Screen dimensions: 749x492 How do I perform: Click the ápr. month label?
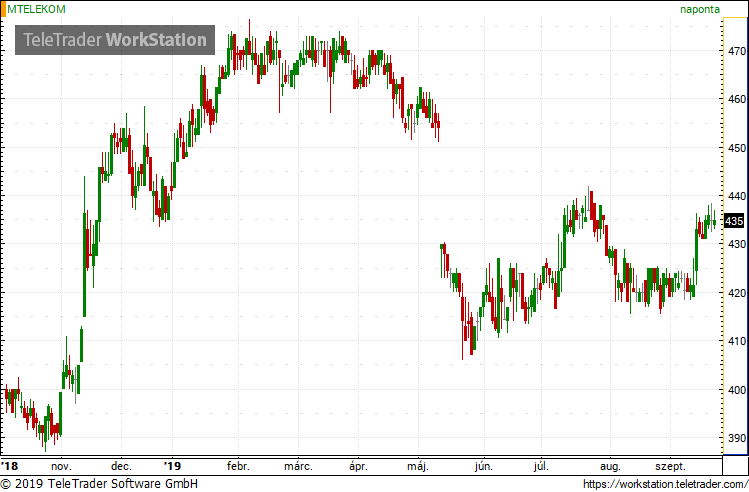358,466
